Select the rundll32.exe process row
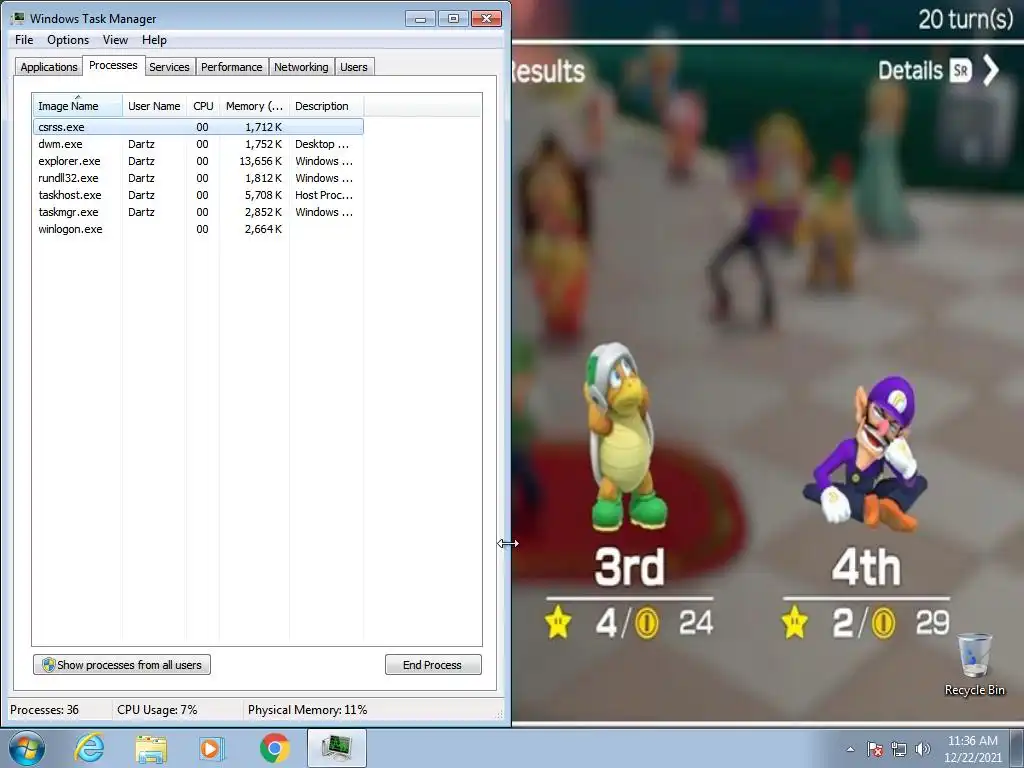Screen dimensions: 1024x768 click(x=199, y=178)
